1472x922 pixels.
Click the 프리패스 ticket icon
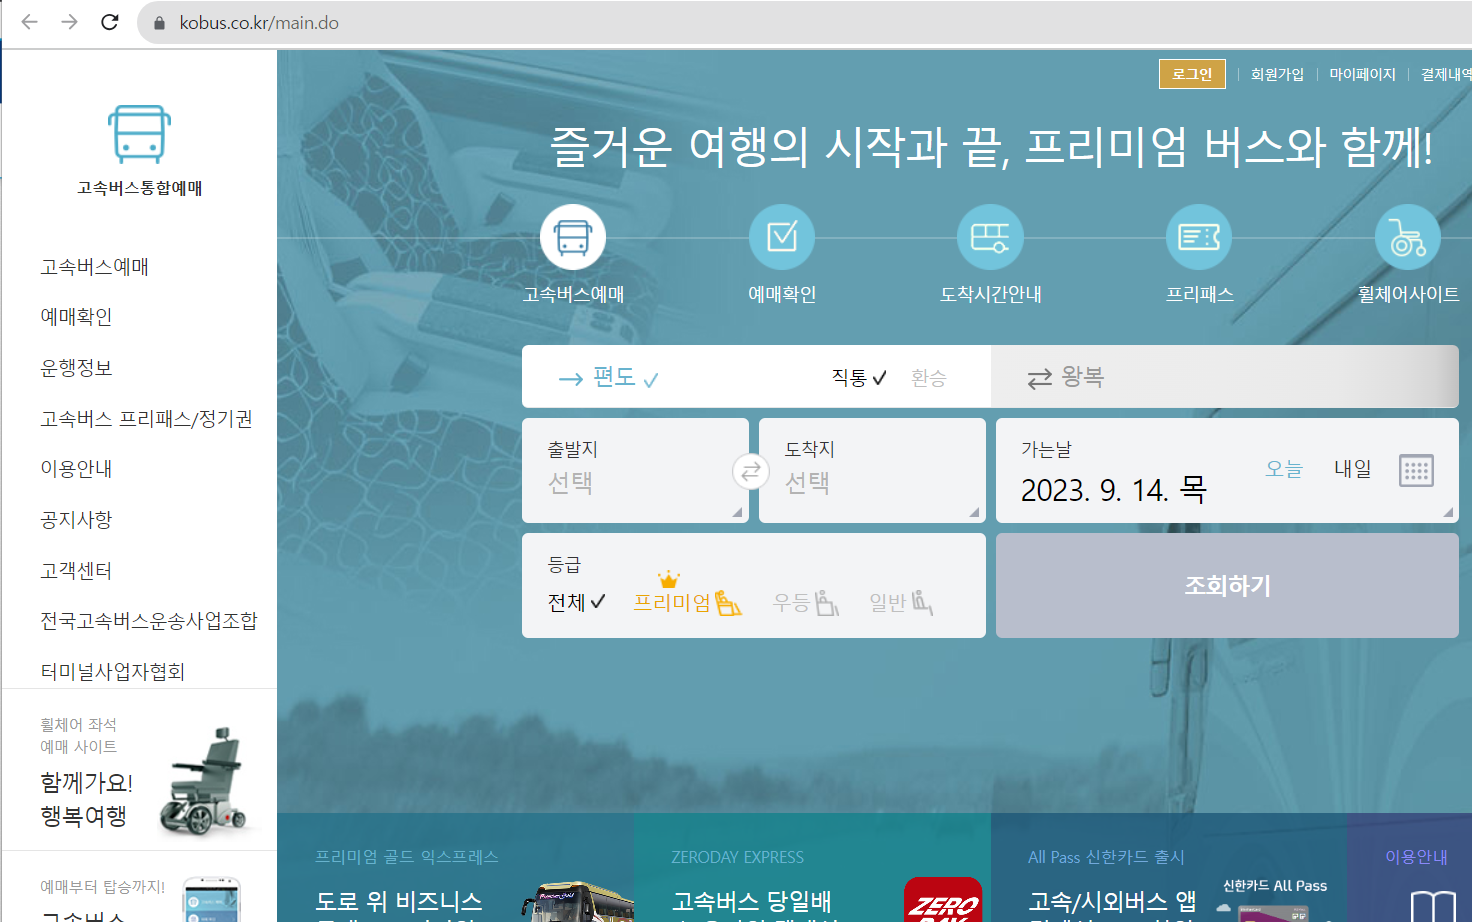1199,237
